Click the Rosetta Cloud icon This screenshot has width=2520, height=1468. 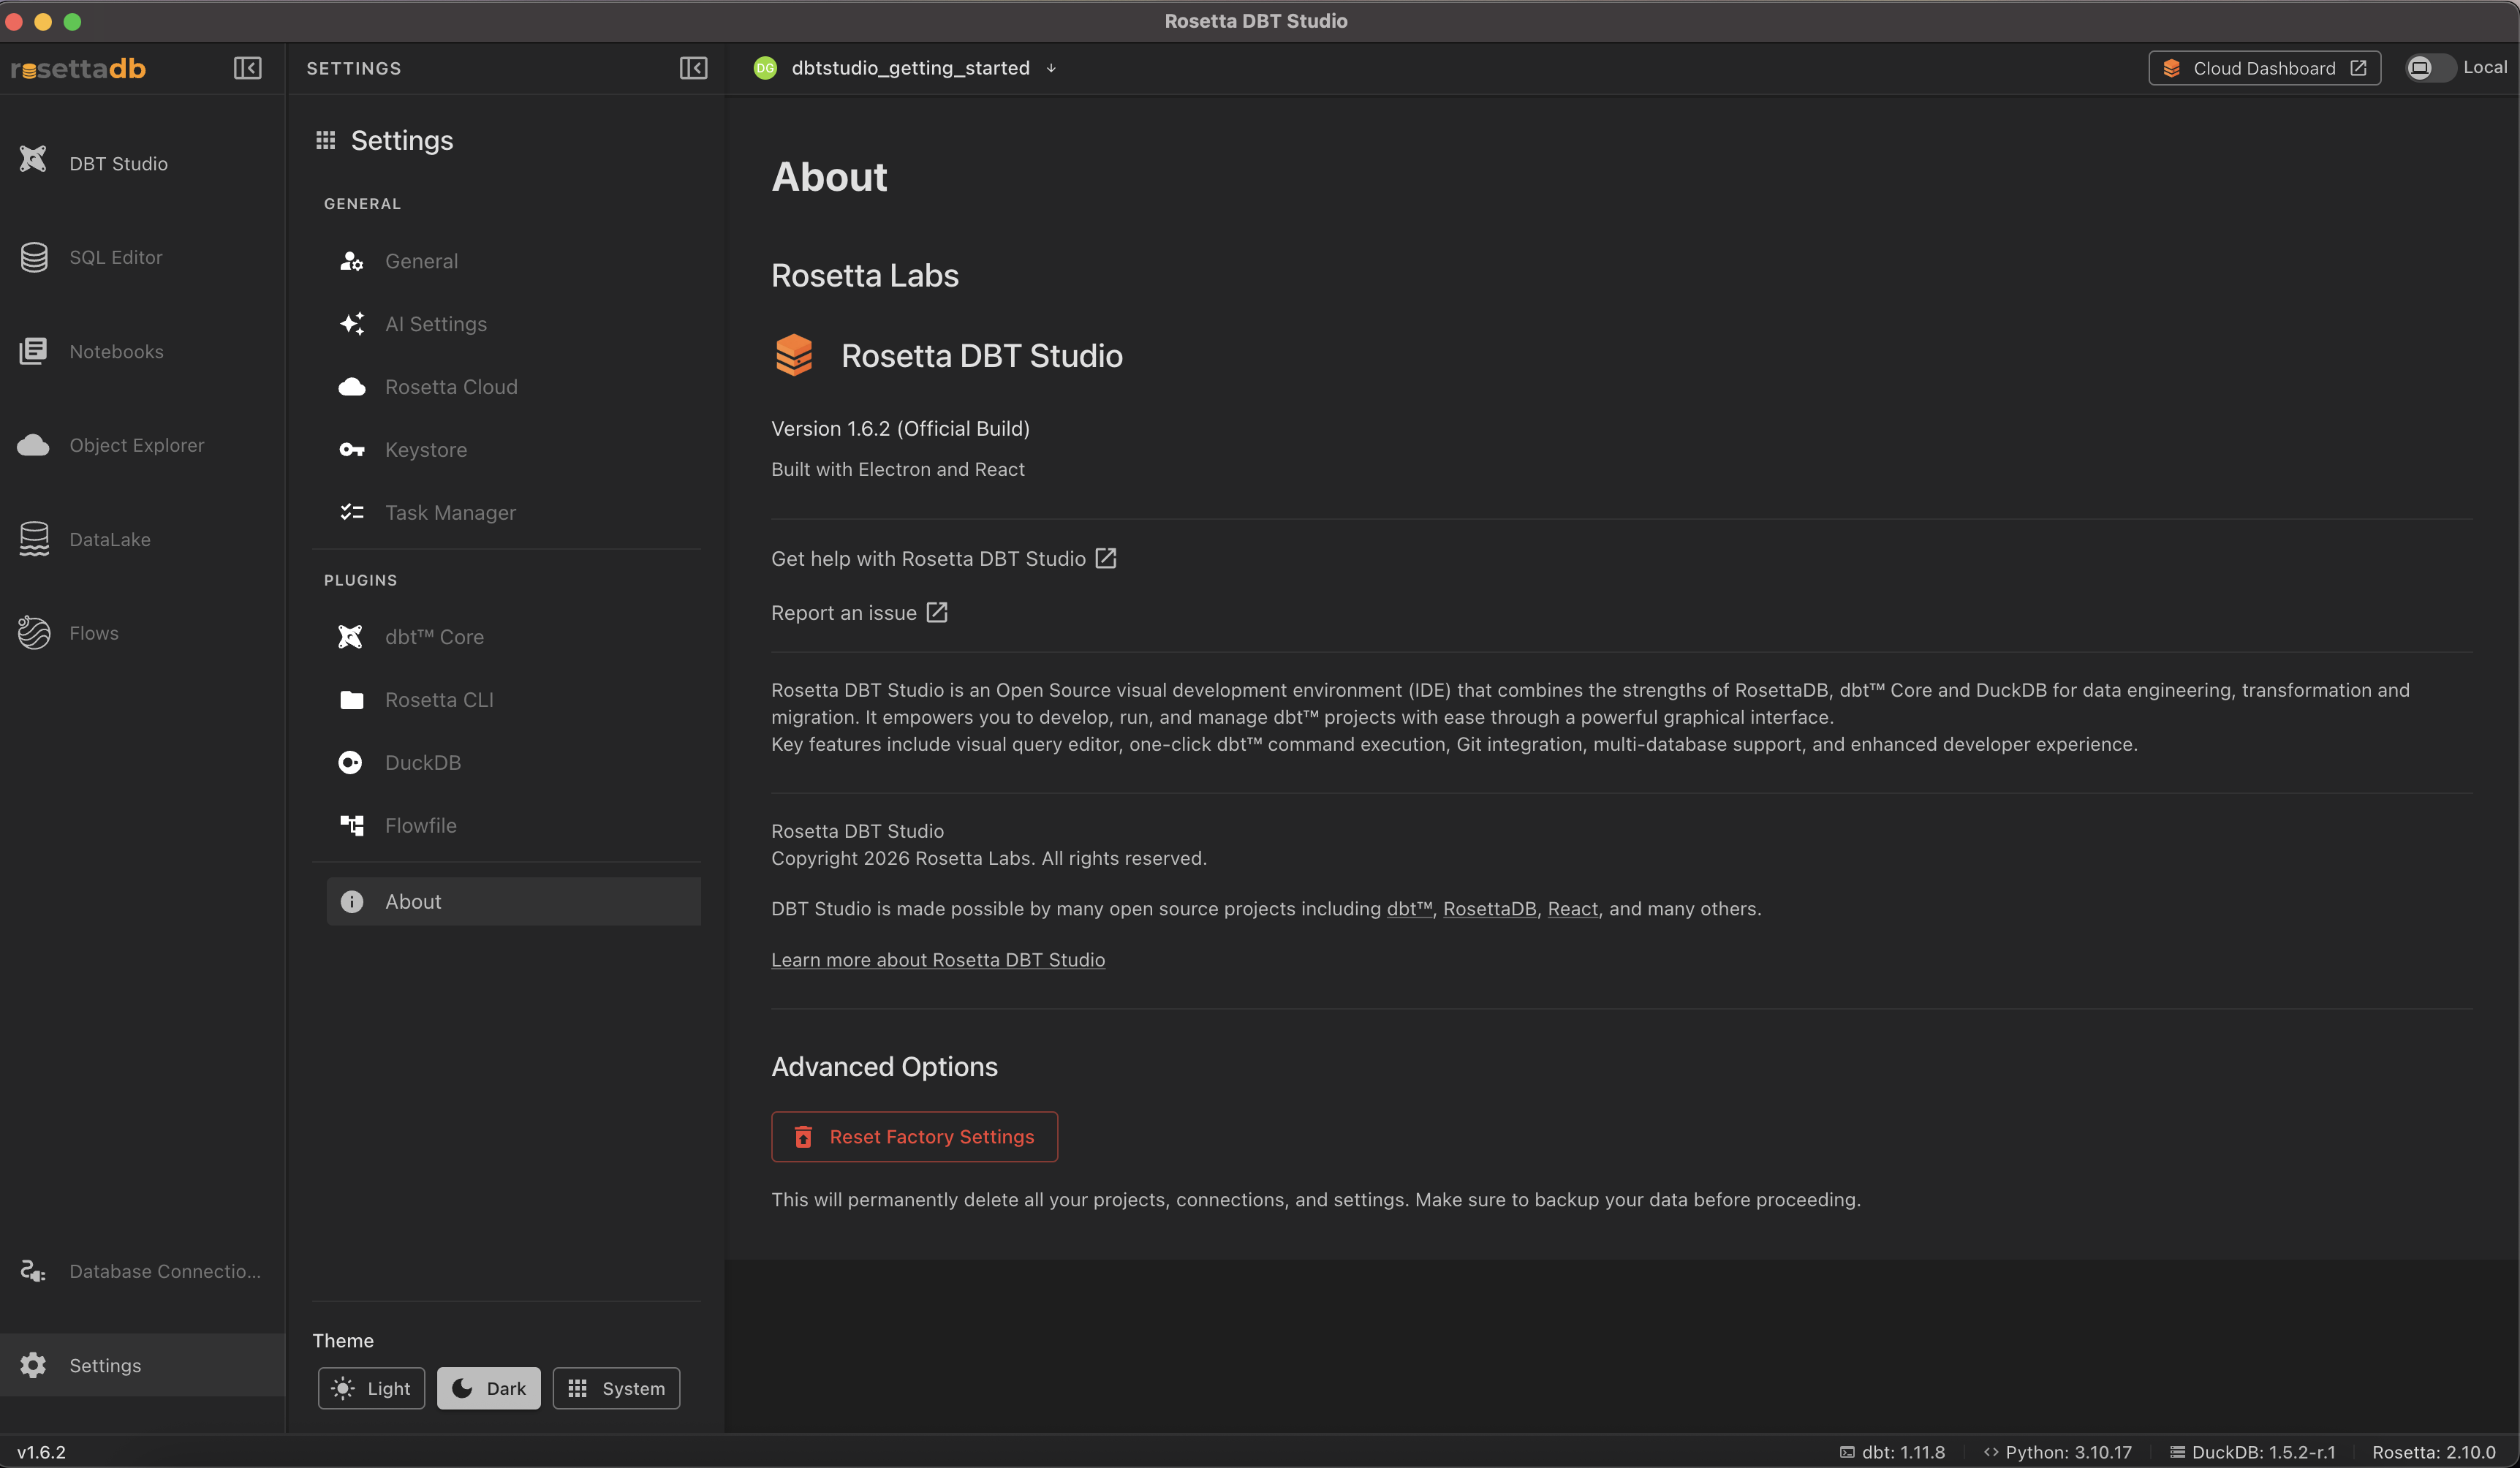tap(351, 387)
